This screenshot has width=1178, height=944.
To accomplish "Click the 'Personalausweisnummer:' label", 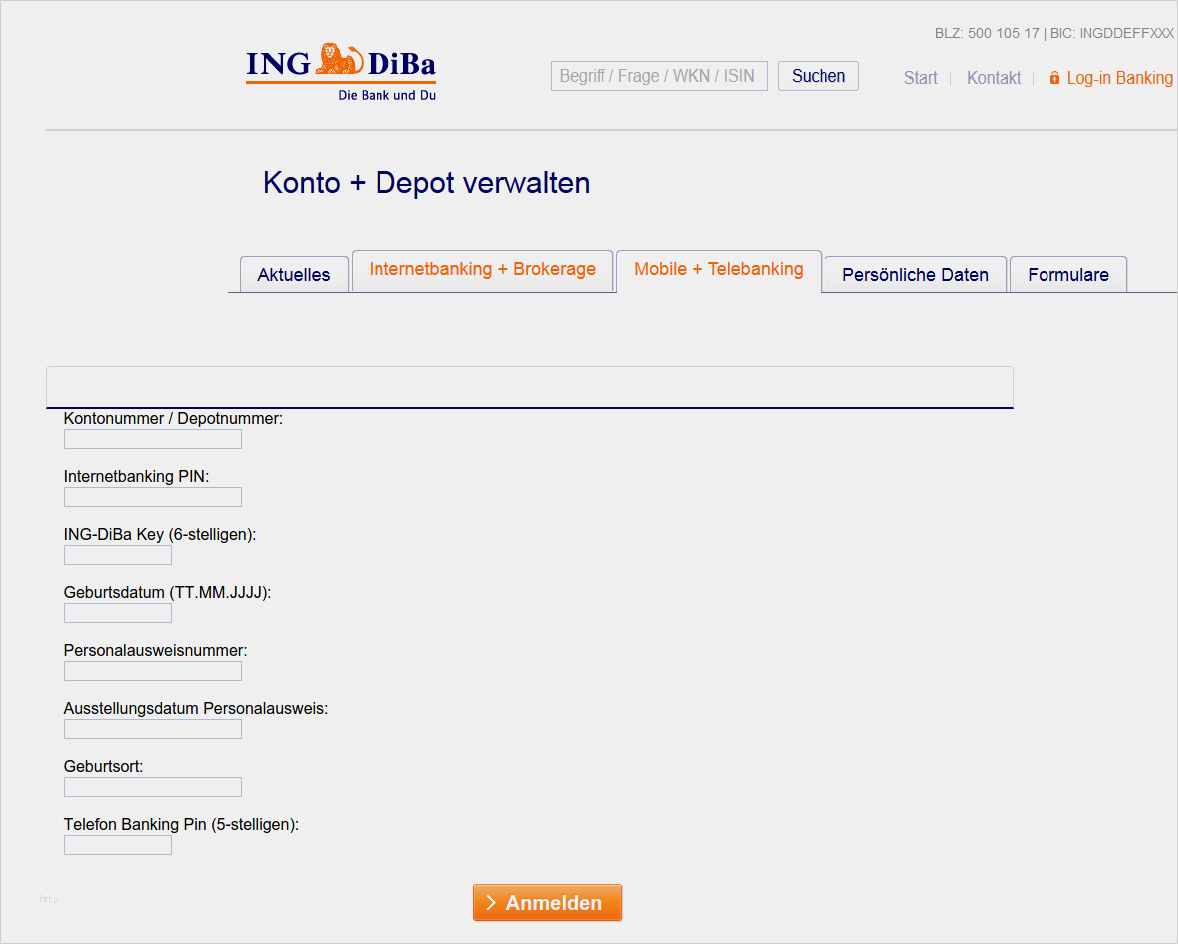I will tap(156, 650).
